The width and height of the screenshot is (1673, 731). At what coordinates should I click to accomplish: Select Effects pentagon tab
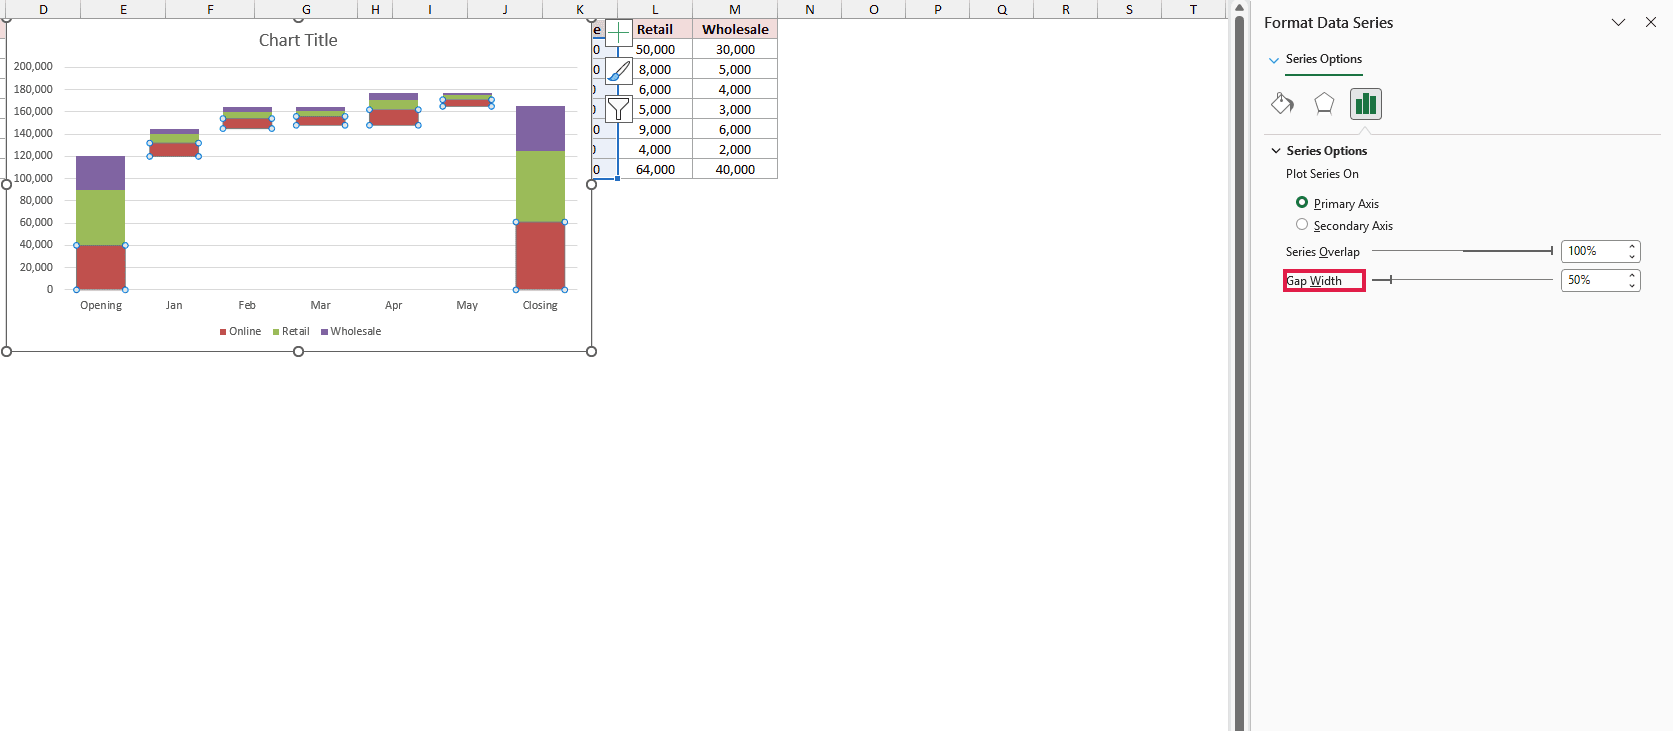[1324, 103]
